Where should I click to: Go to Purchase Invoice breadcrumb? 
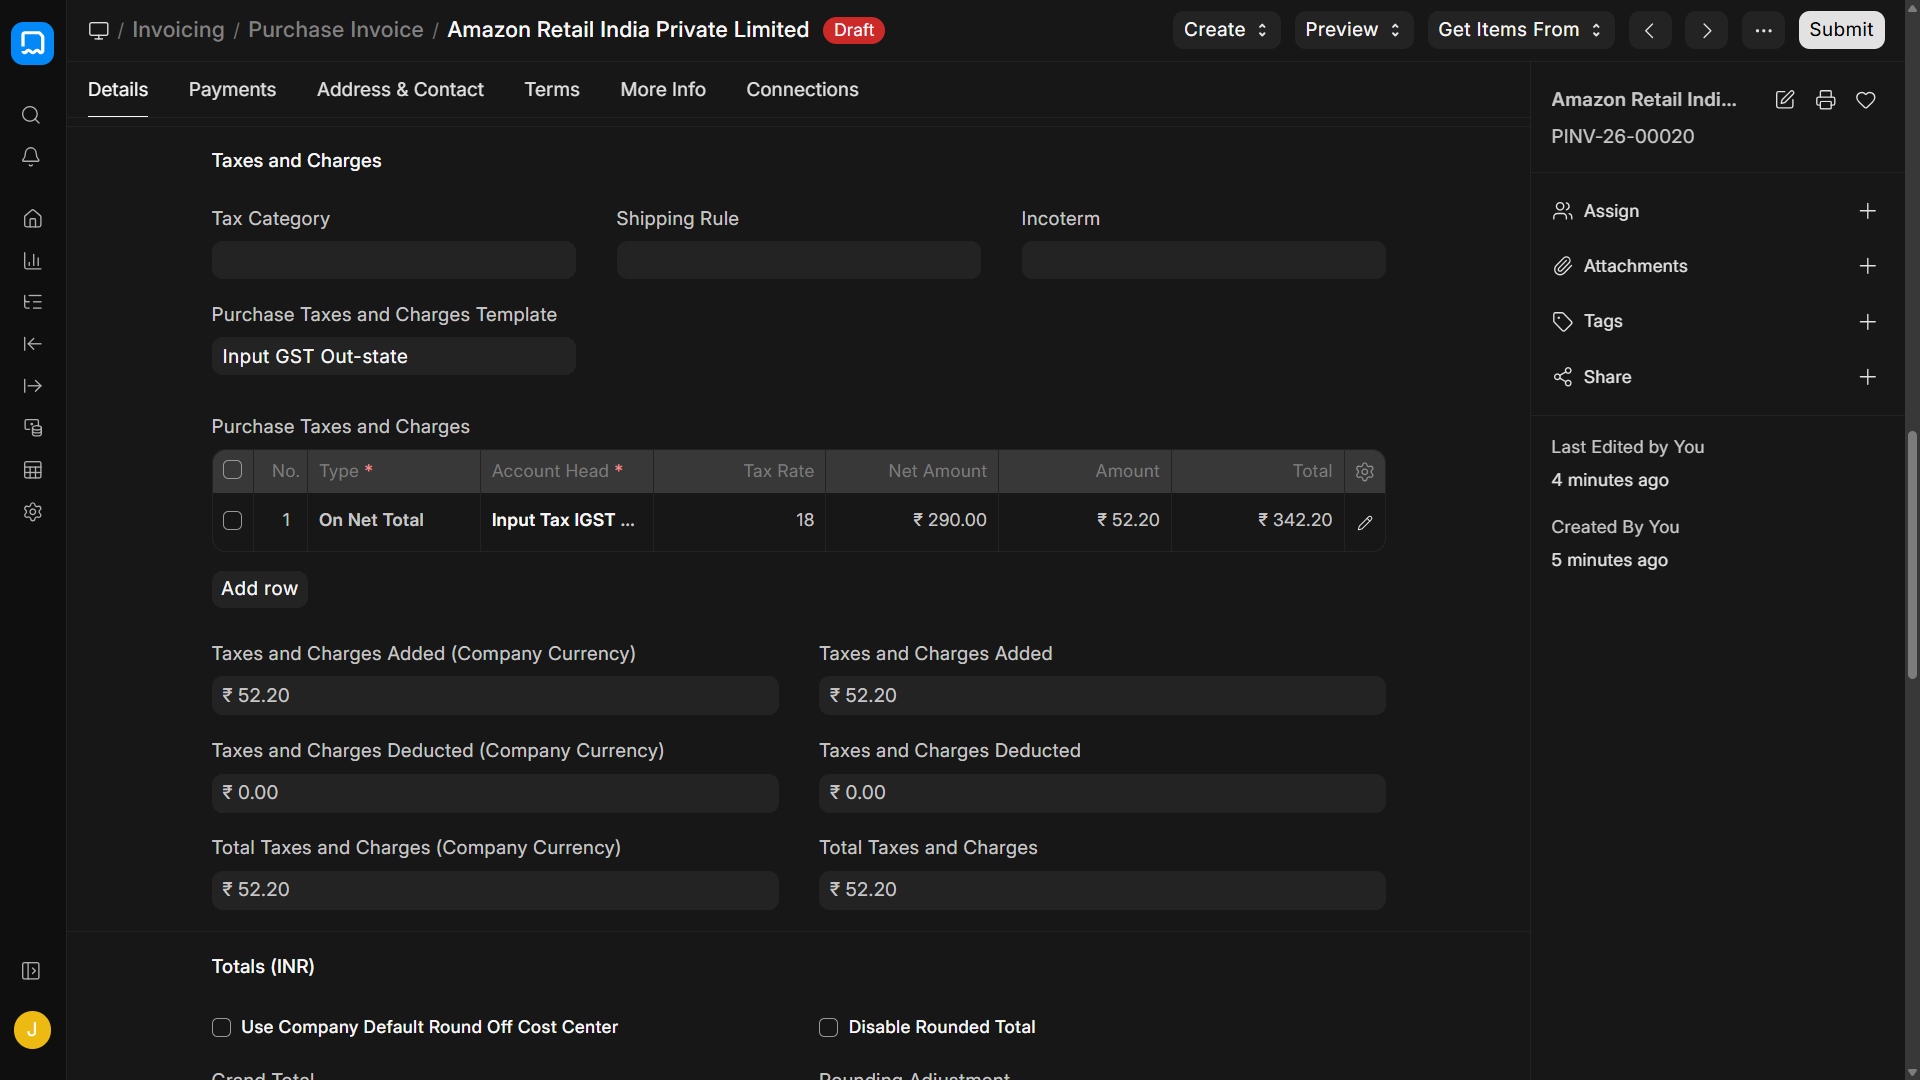pos(336,30)
